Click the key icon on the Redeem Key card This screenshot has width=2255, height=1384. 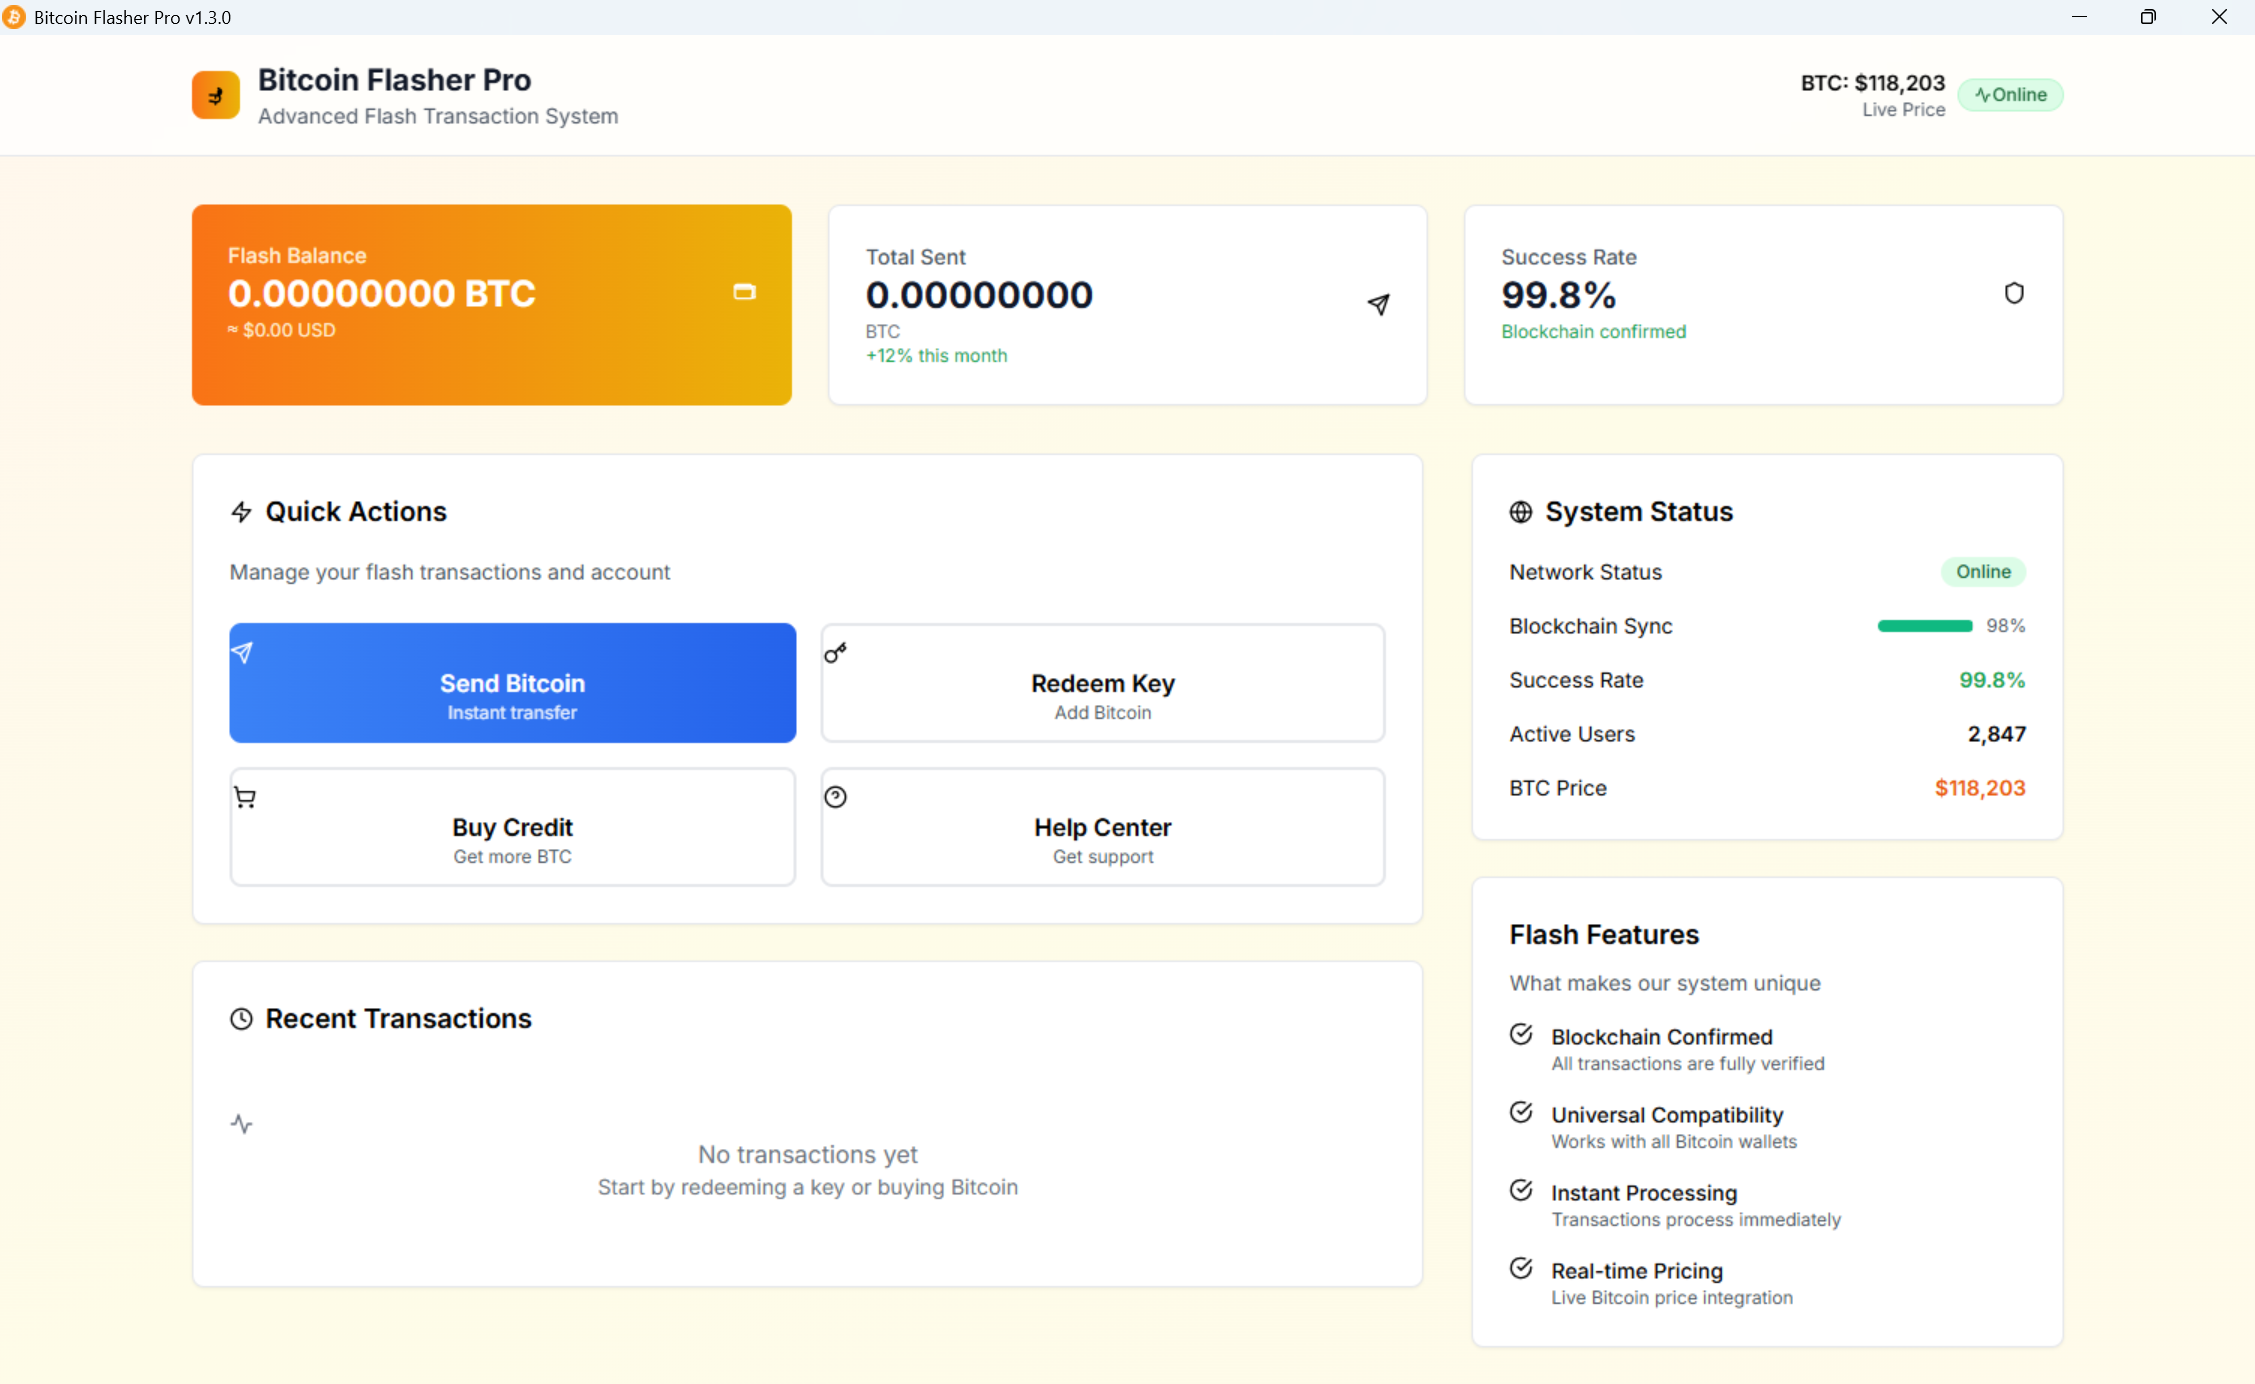pos(836,653)
